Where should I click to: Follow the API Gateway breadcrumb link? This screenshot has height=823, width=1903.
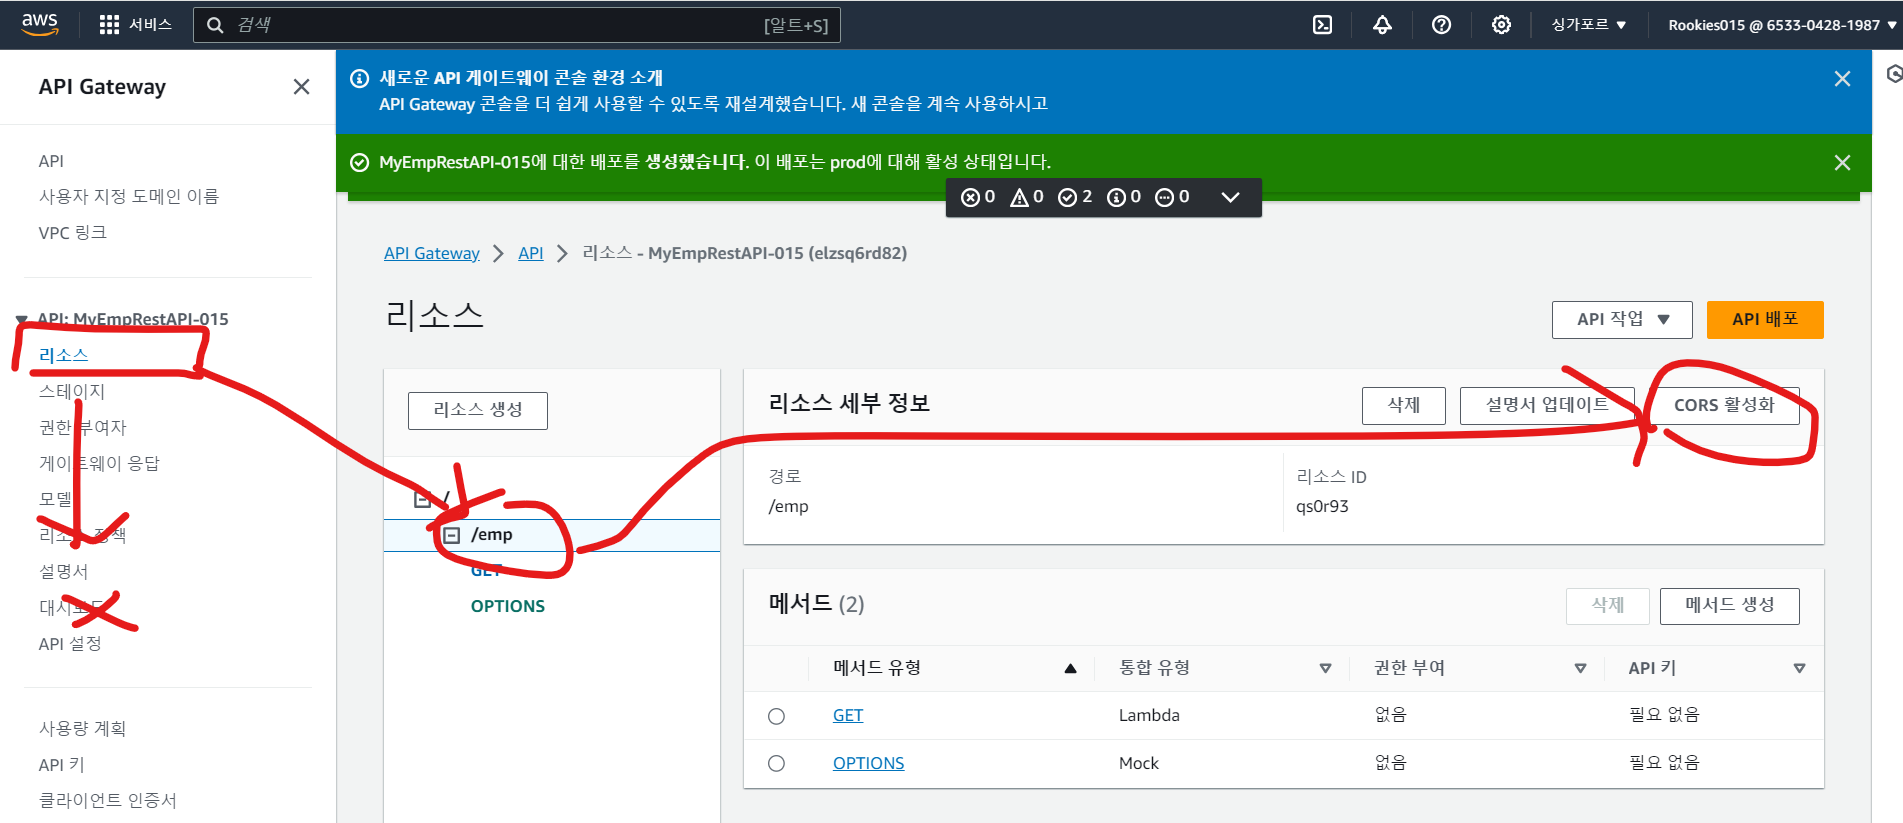[x=432, y=253]
